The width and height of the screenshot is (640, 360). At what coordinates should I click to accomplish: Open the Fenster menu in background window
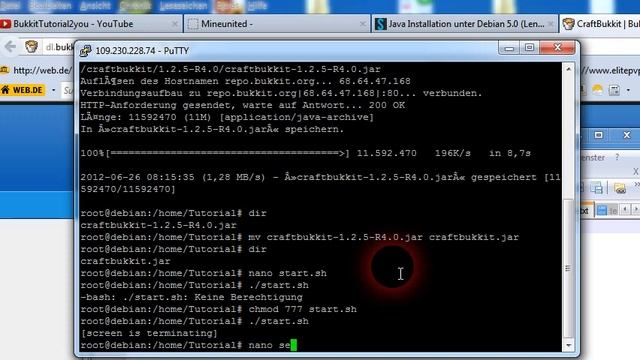pyautogui.click(x=592, y=158)
